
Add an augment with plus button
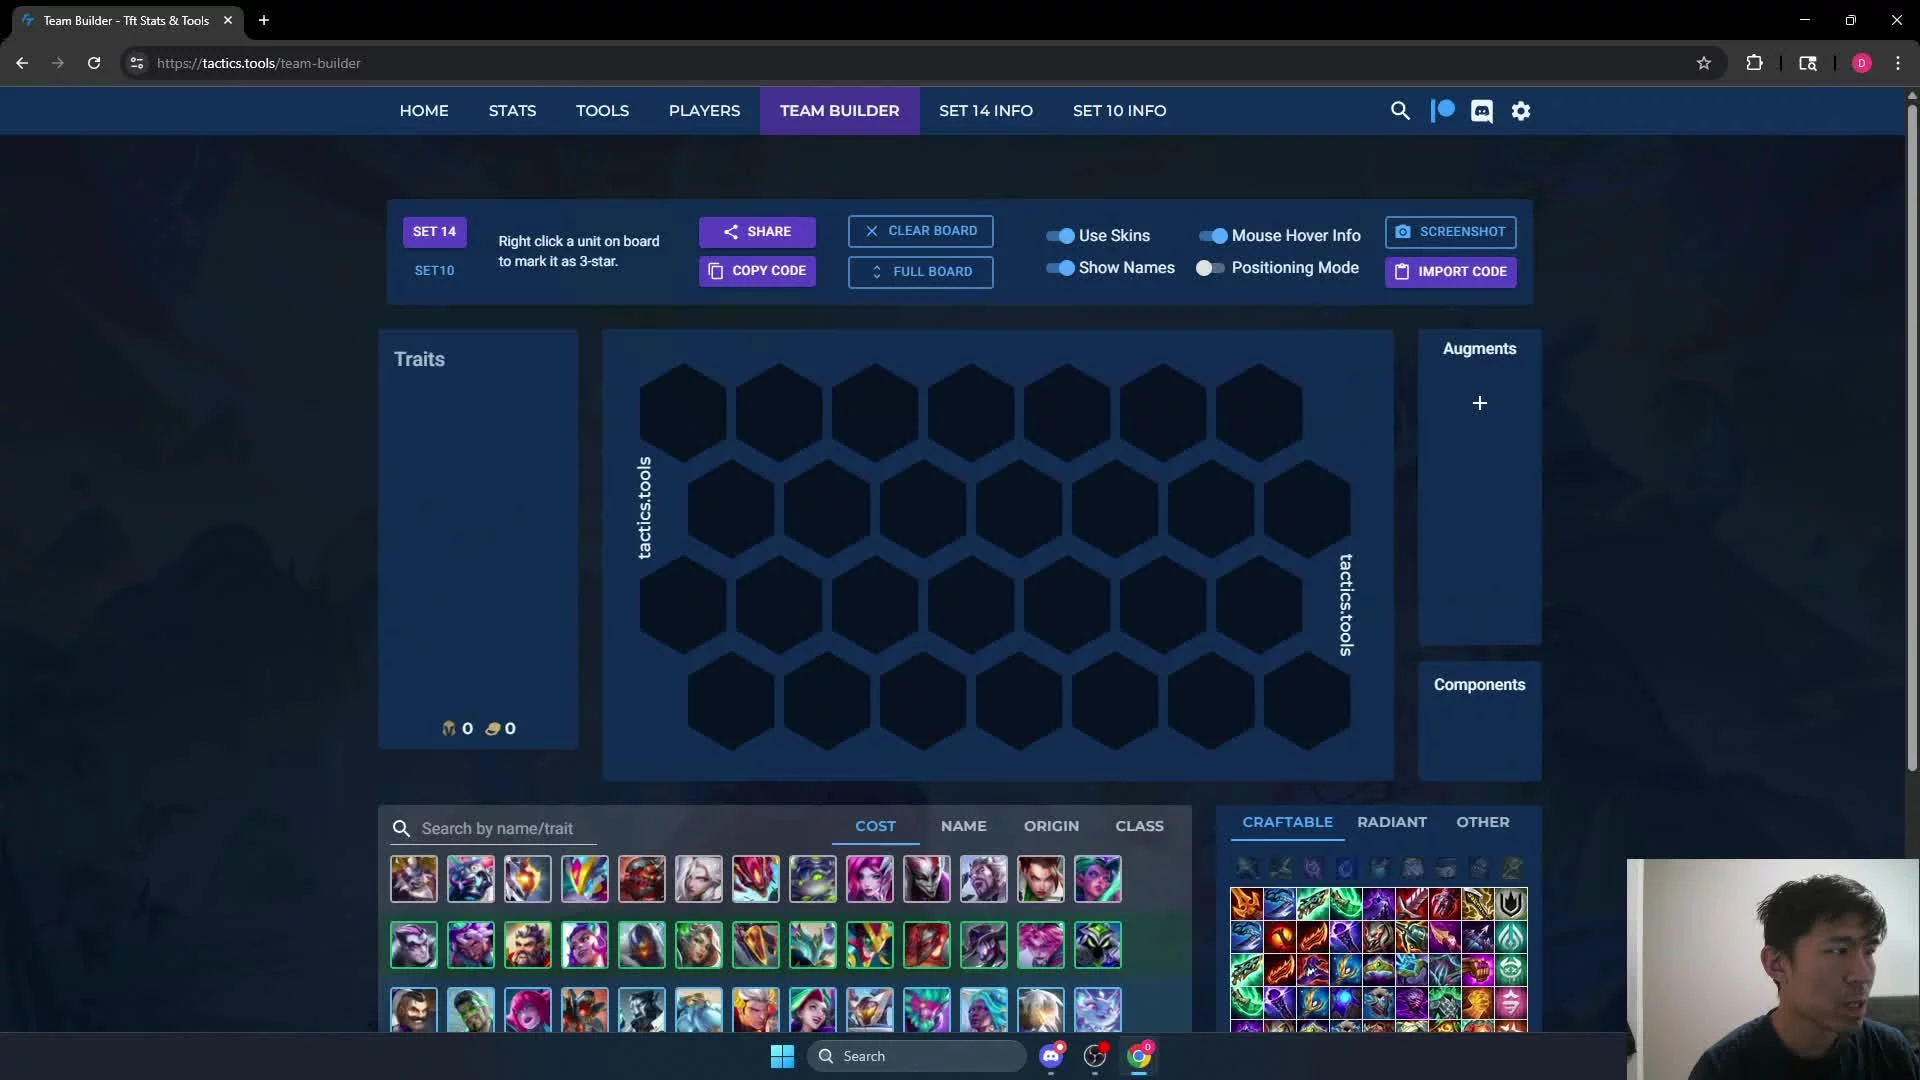[1480, 403]
